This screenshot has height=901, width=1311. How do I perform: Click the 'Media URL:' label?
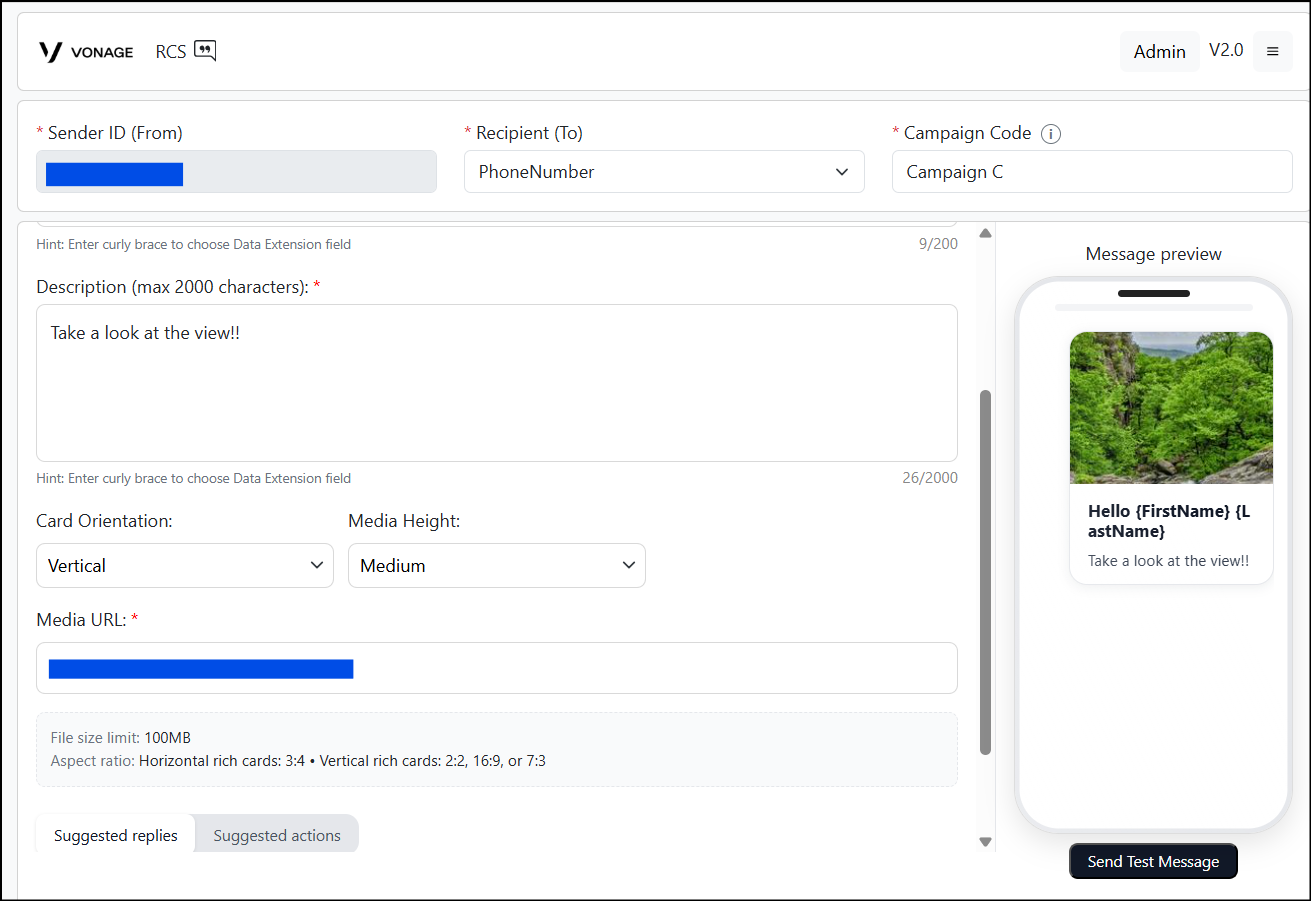tap(87, 620)
